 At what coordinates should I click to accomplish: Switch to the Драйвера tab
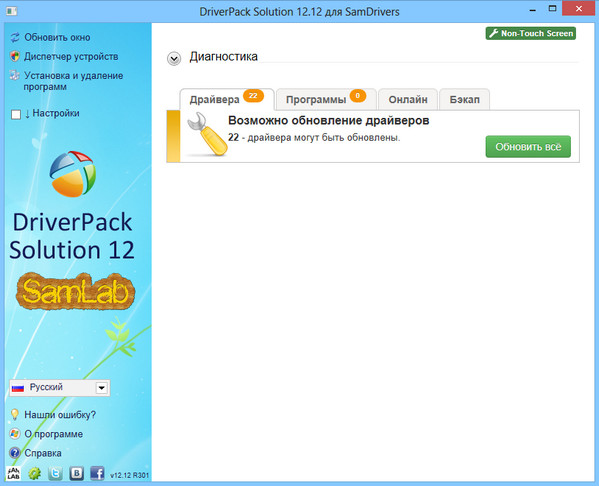pos(227,99)
